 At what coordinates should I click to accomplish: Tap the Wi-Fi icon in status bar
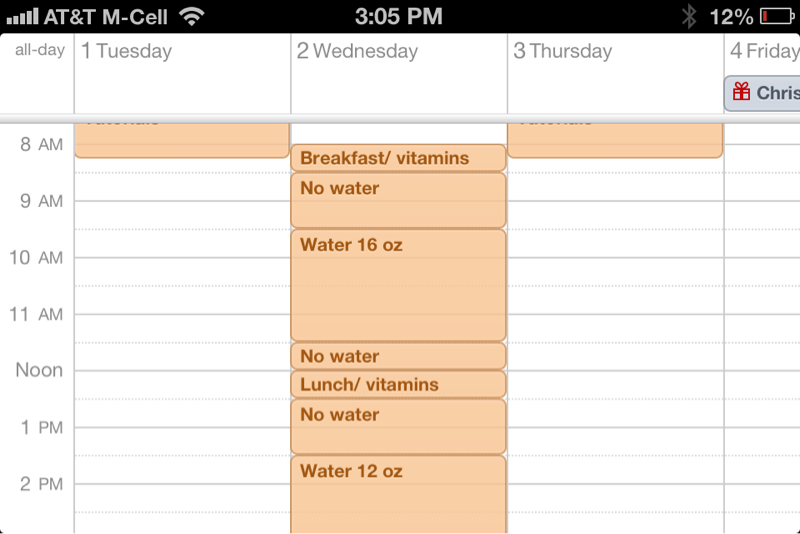[x=192, y=17]
